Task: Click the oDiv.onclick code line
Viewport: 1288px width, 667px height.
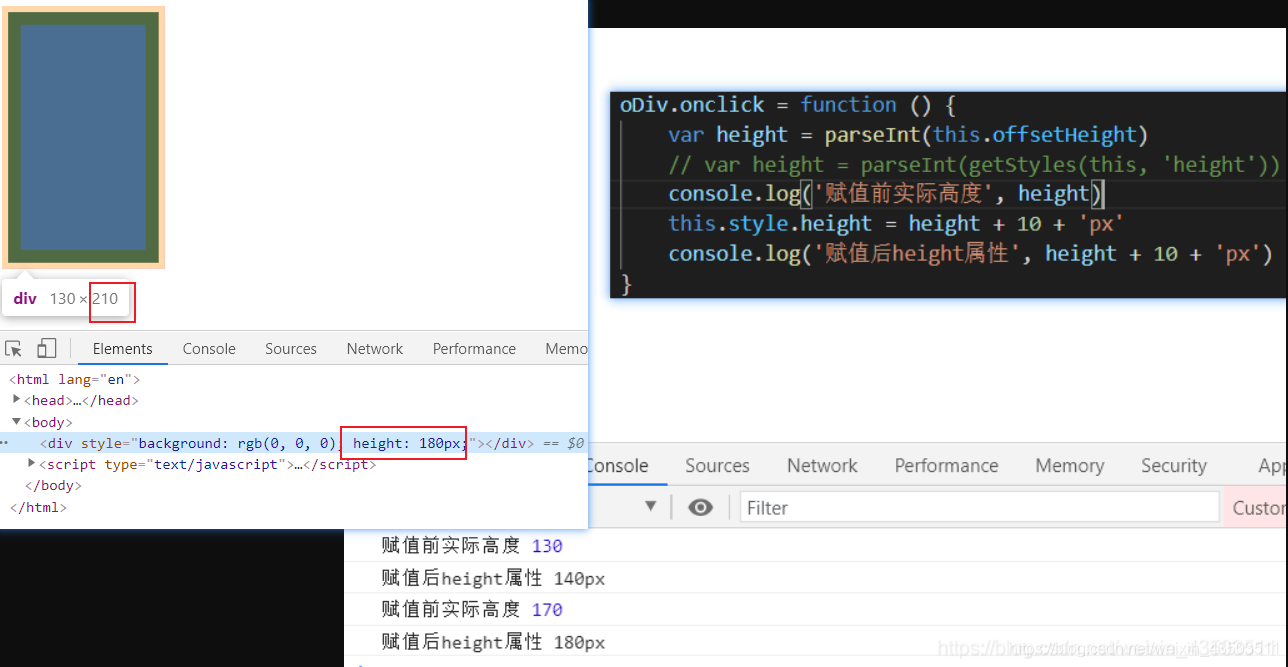Action: click(788, 105)
